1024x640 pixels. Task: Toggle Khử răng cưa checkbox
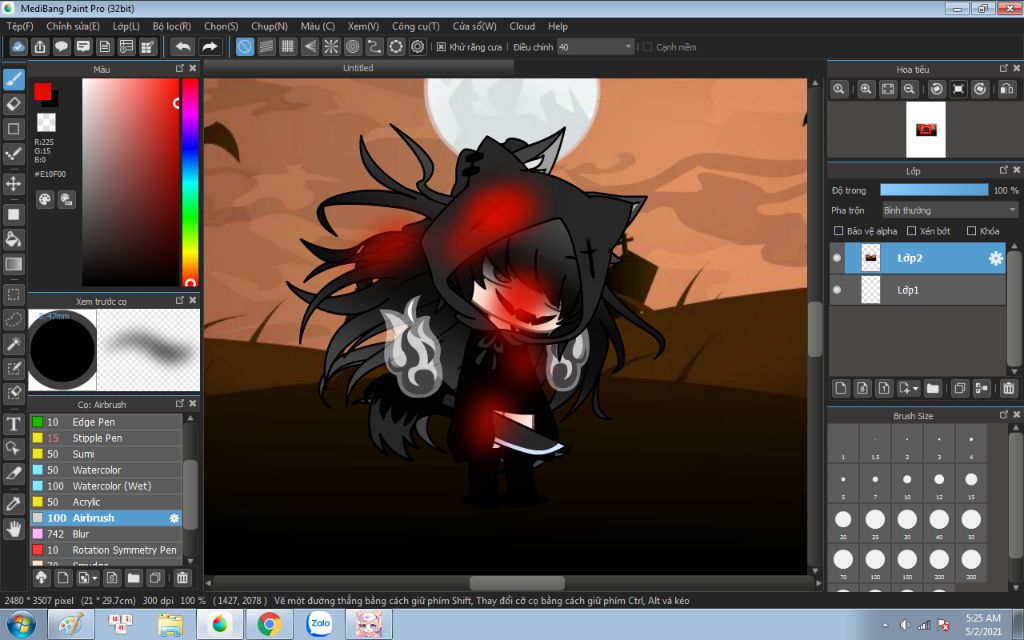441,47
